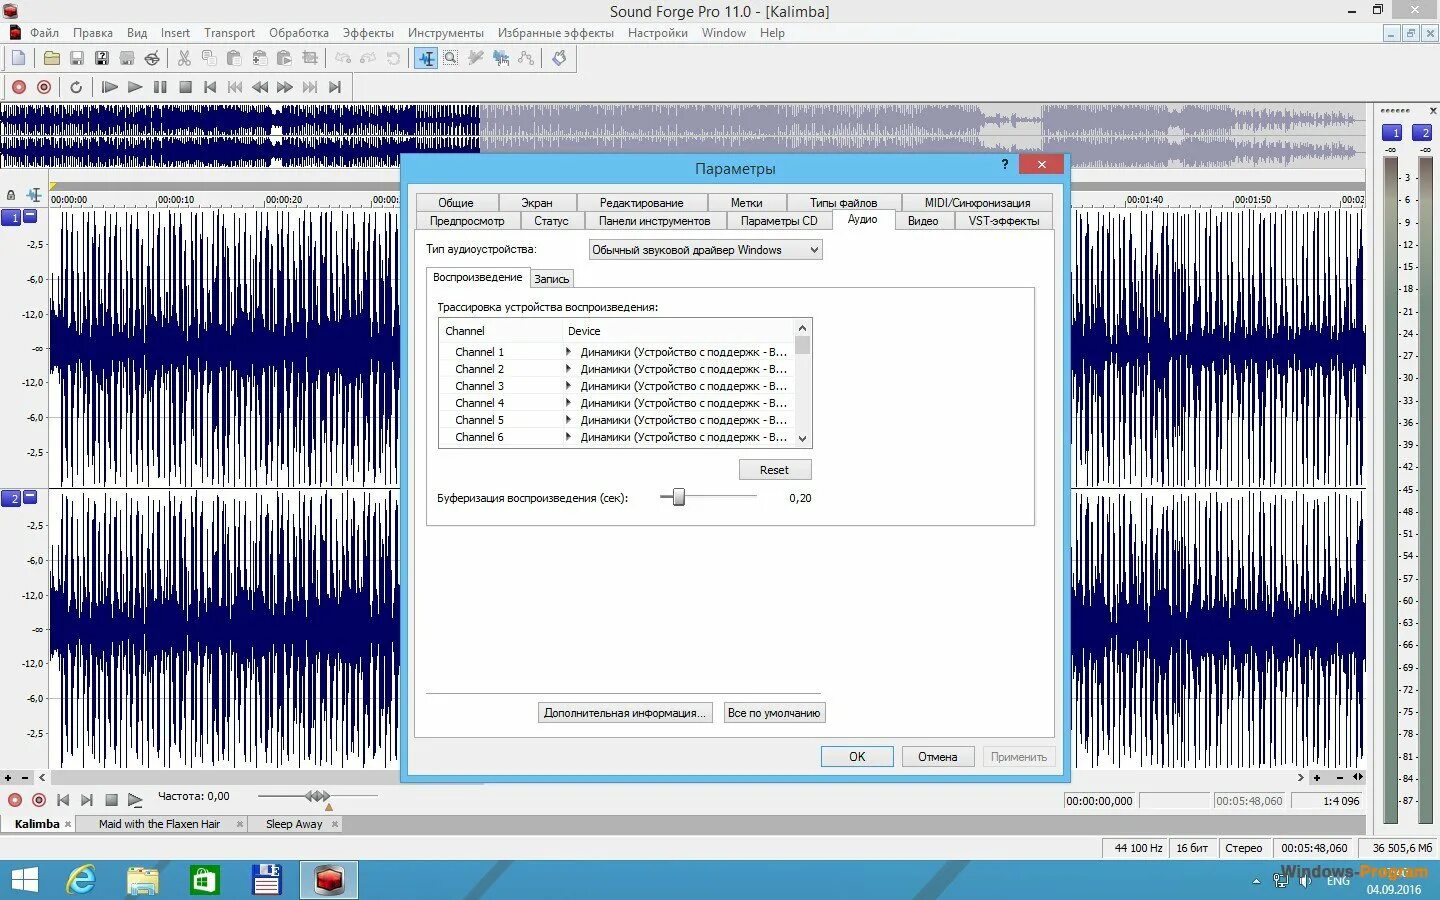Click the Copy icon in toolbar
Viewport: 1440px width, 900px height.
(209, 58)
